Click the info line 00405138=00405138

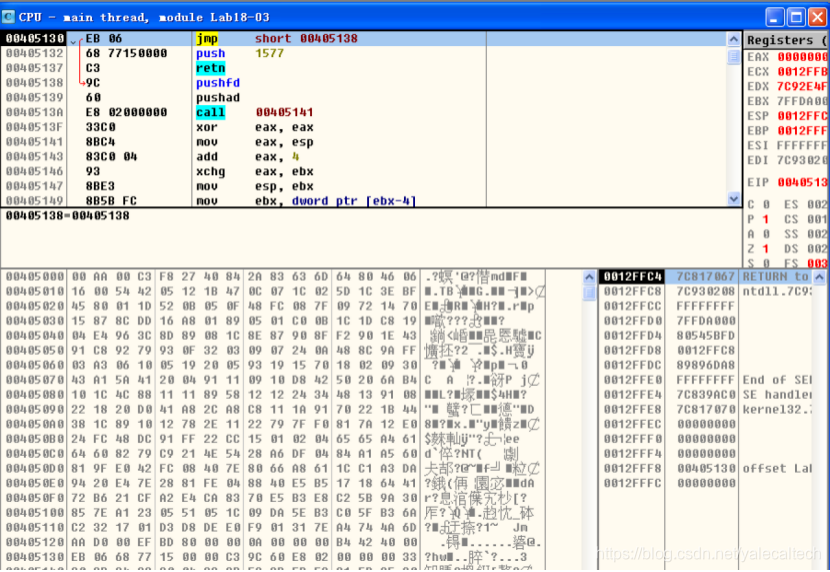(x=67, y=215)
